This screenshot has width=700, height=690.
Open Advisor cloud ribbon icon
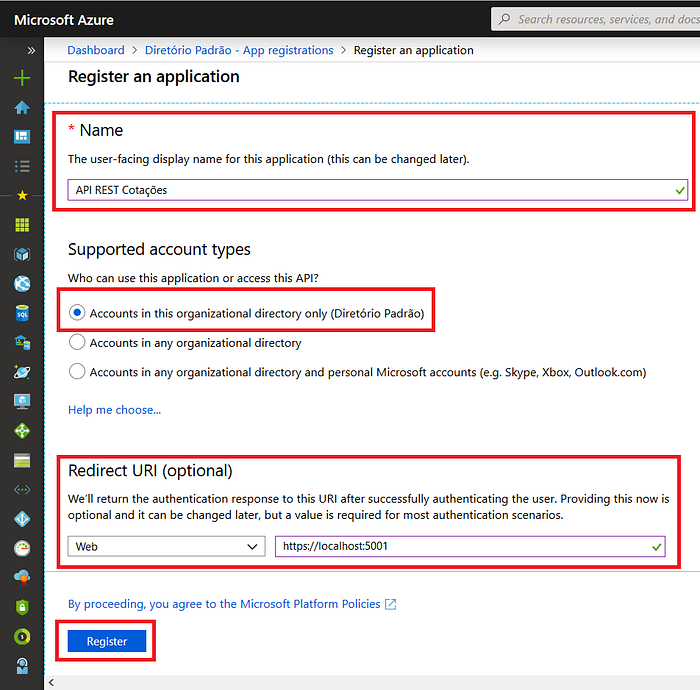click(22, 578)
